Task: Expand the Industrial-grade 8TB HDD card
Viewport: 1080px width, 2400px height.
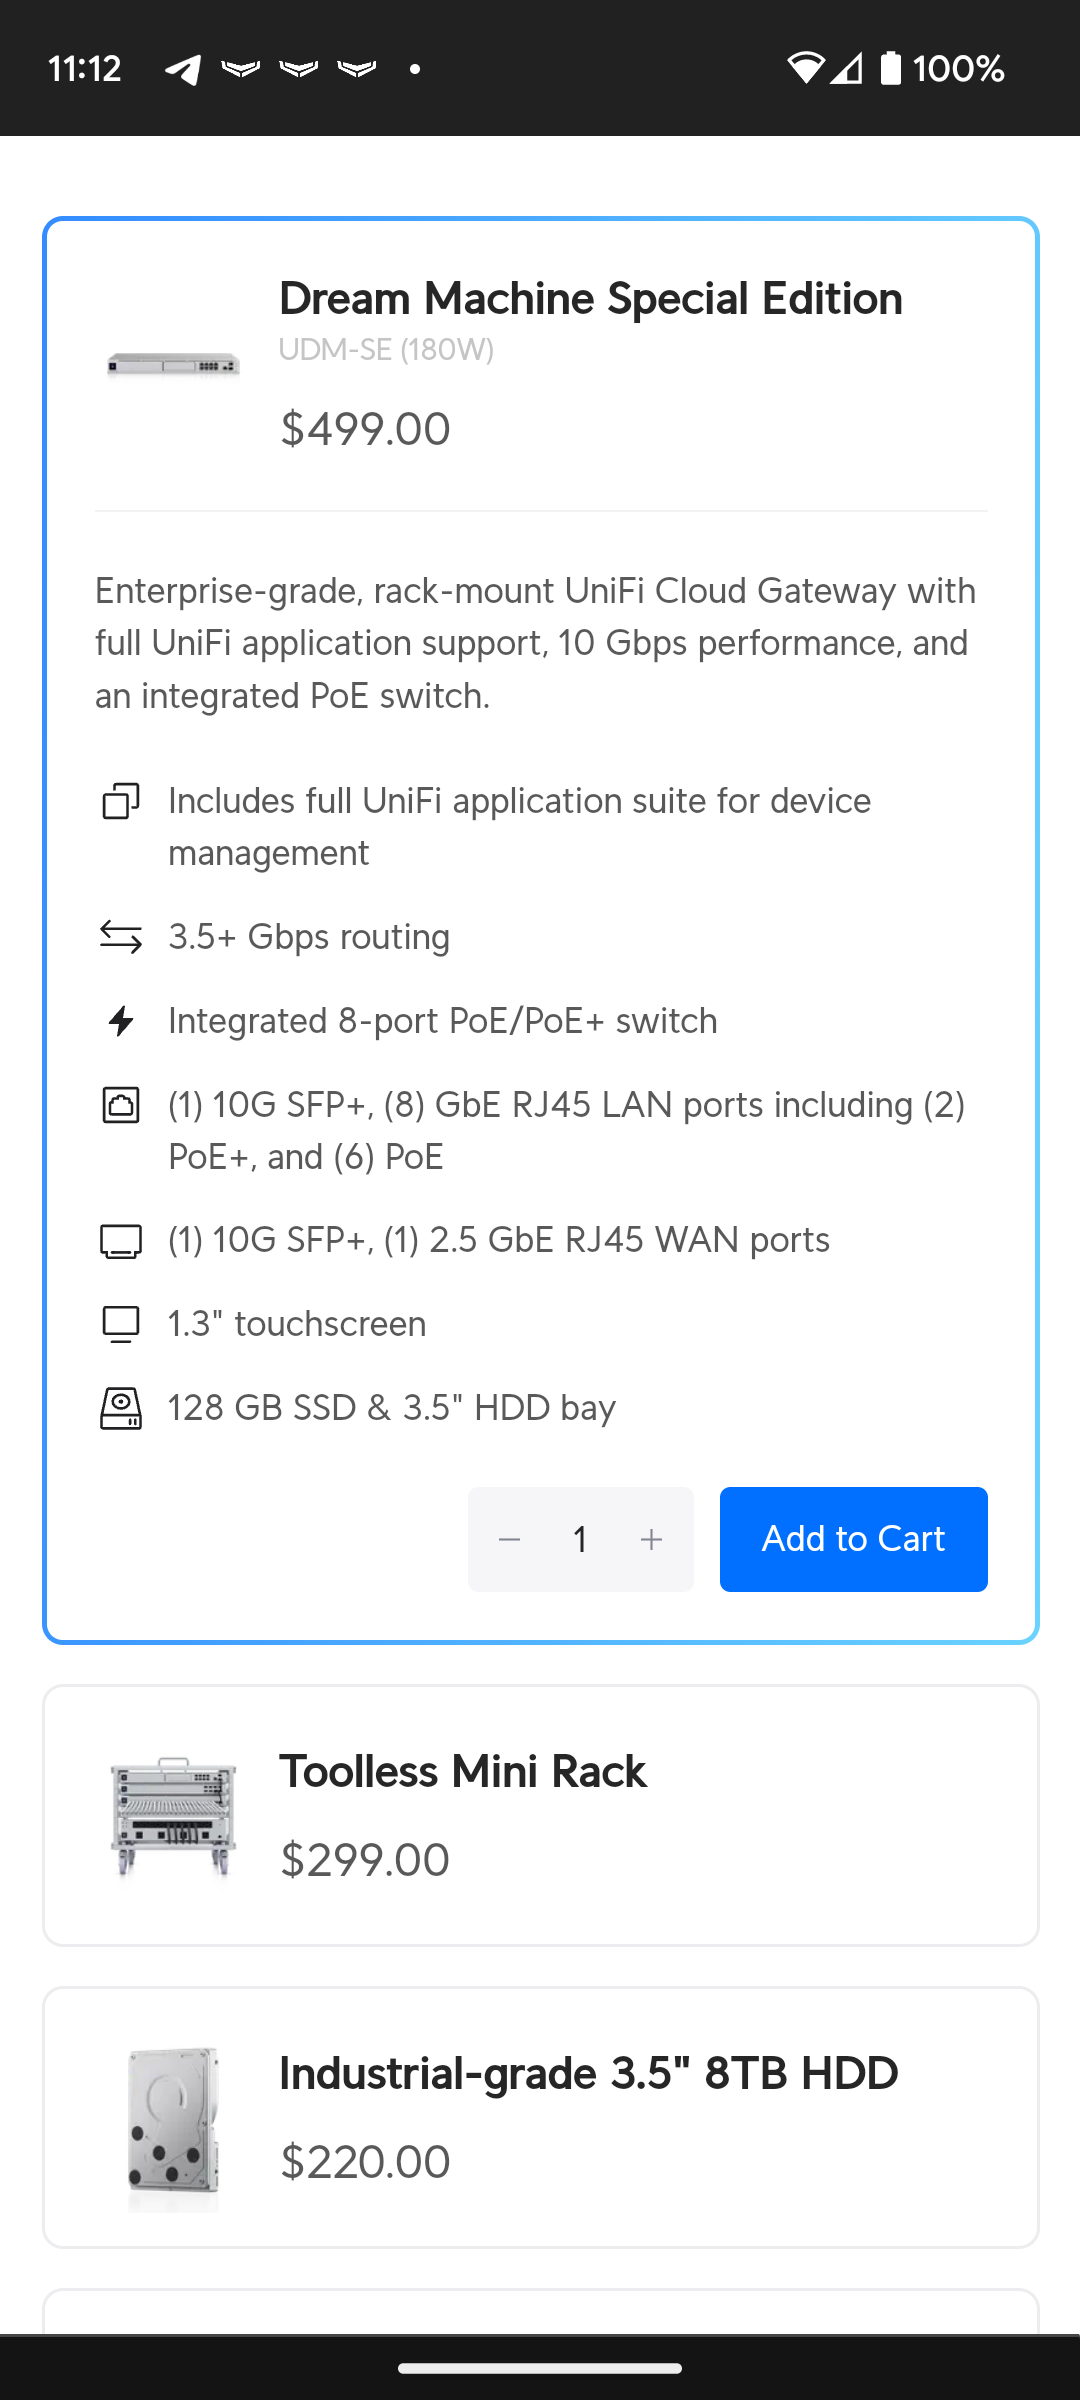Action: (541, 2118)
